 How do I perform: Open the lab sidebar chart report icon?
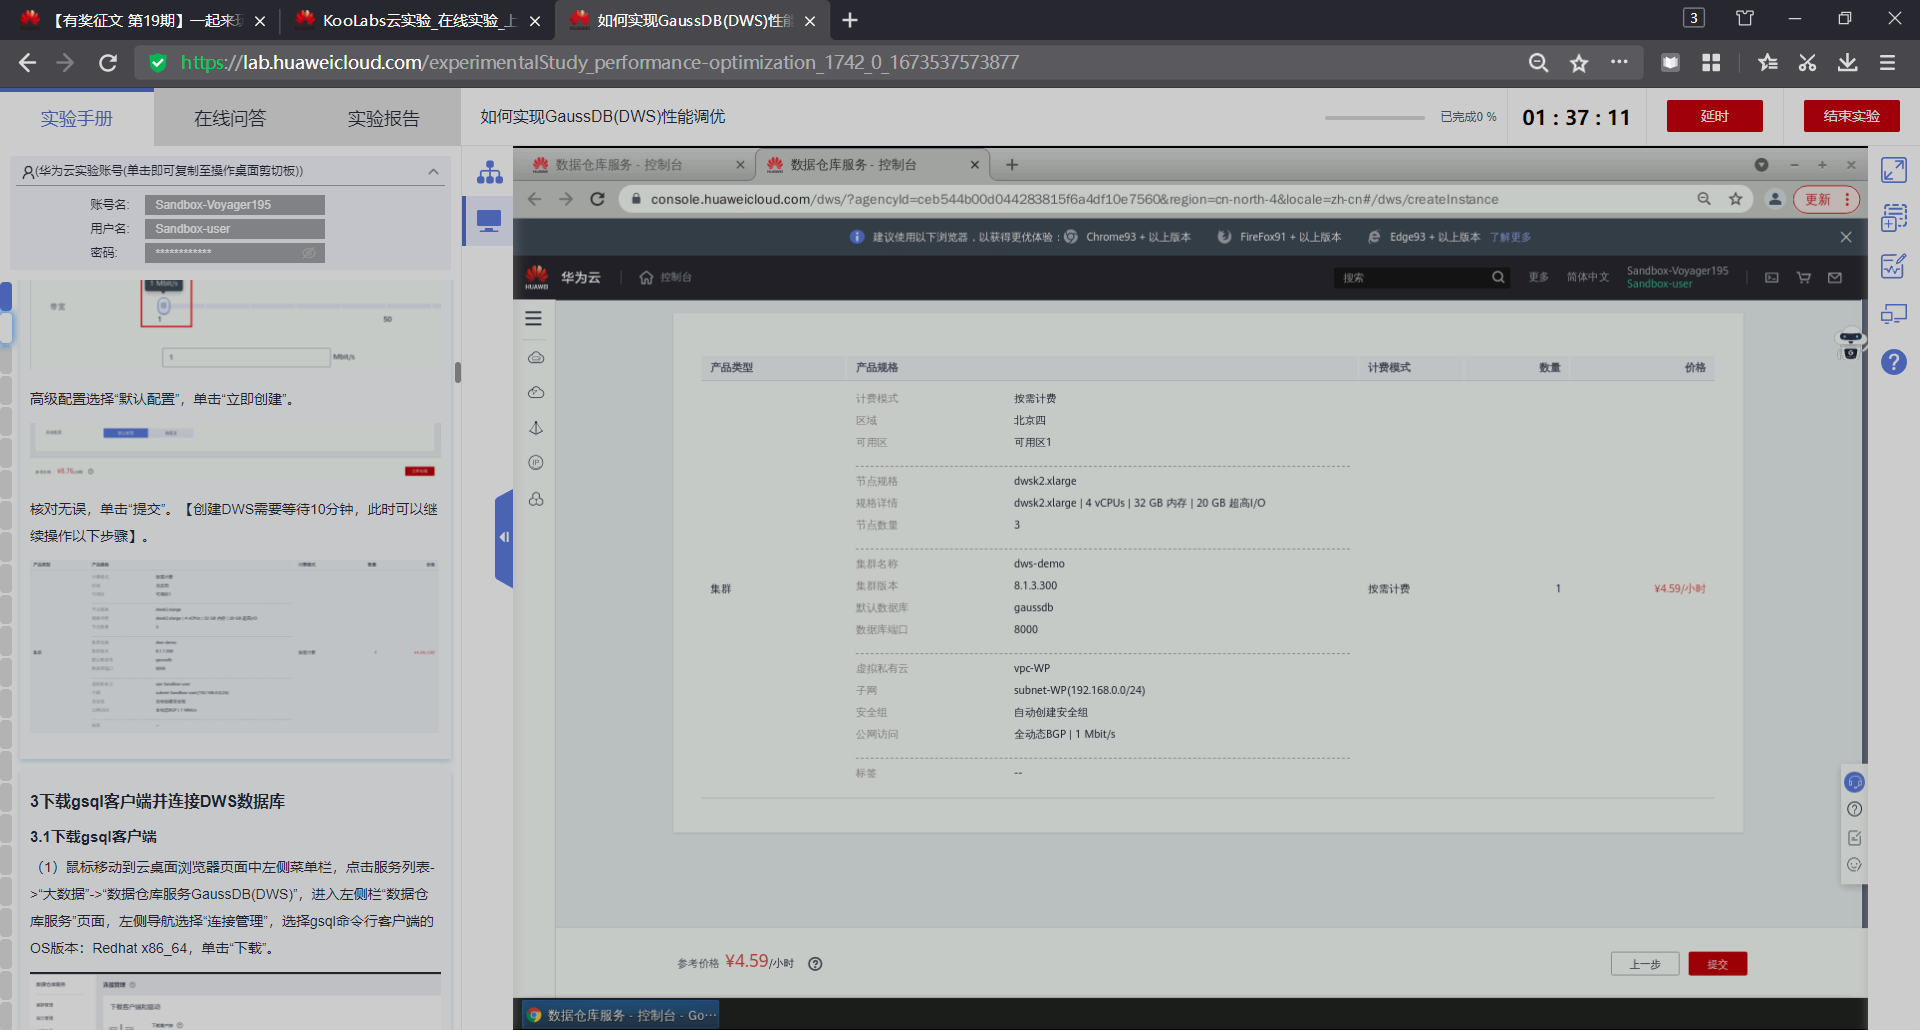click(x=1893, y=266)
